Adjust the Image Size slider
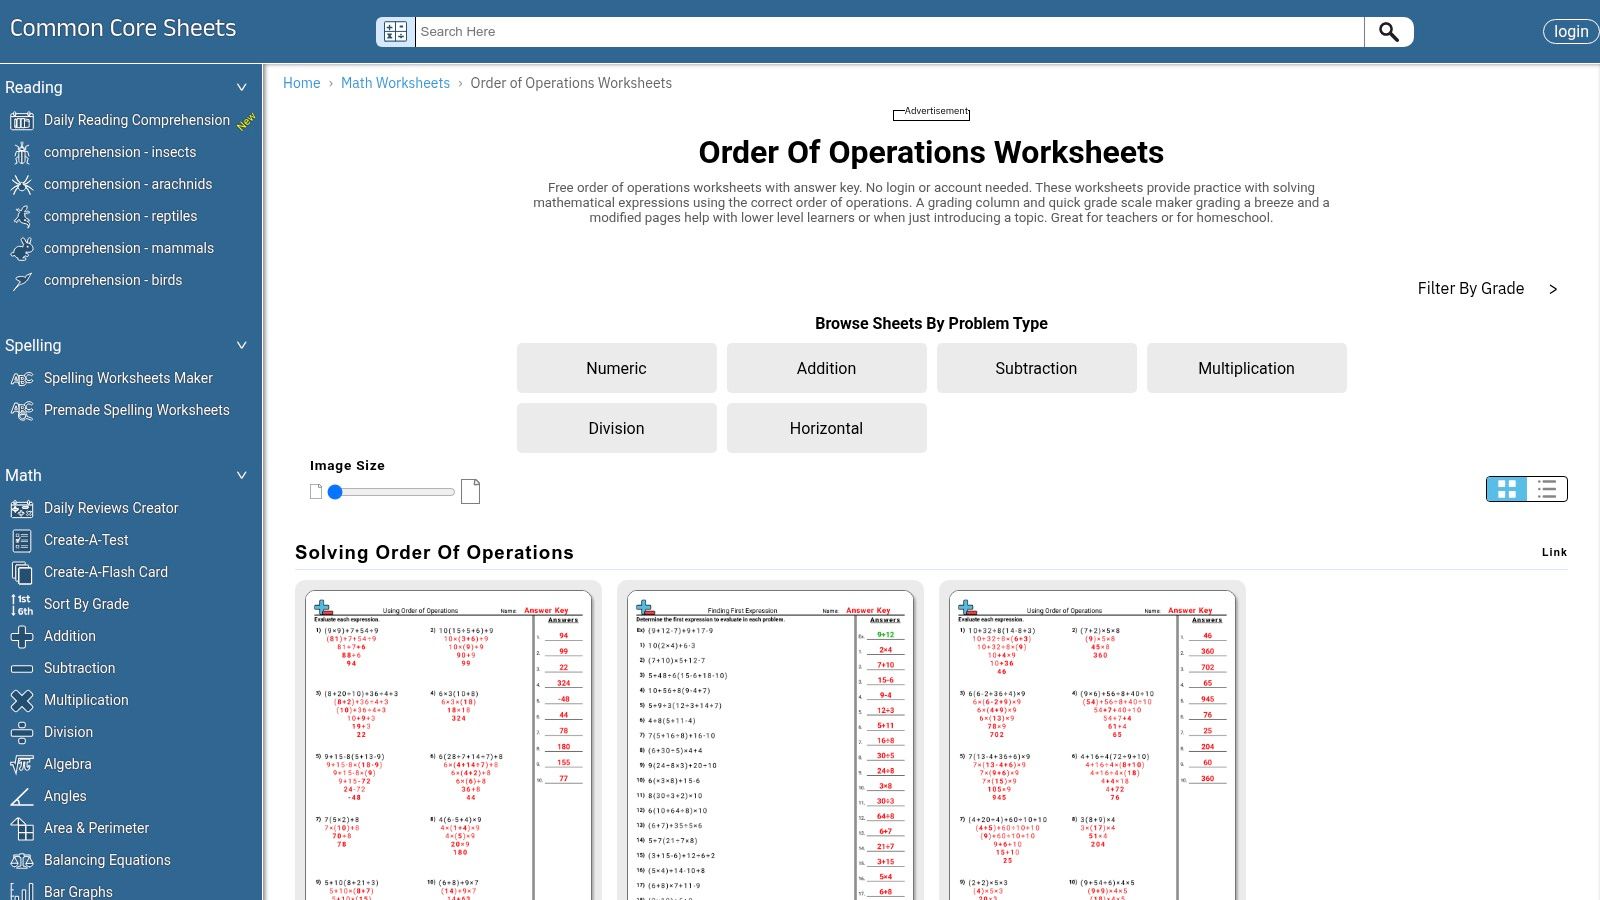The height and width of the screenshot is (900, 1600). (x=336, y=491)
